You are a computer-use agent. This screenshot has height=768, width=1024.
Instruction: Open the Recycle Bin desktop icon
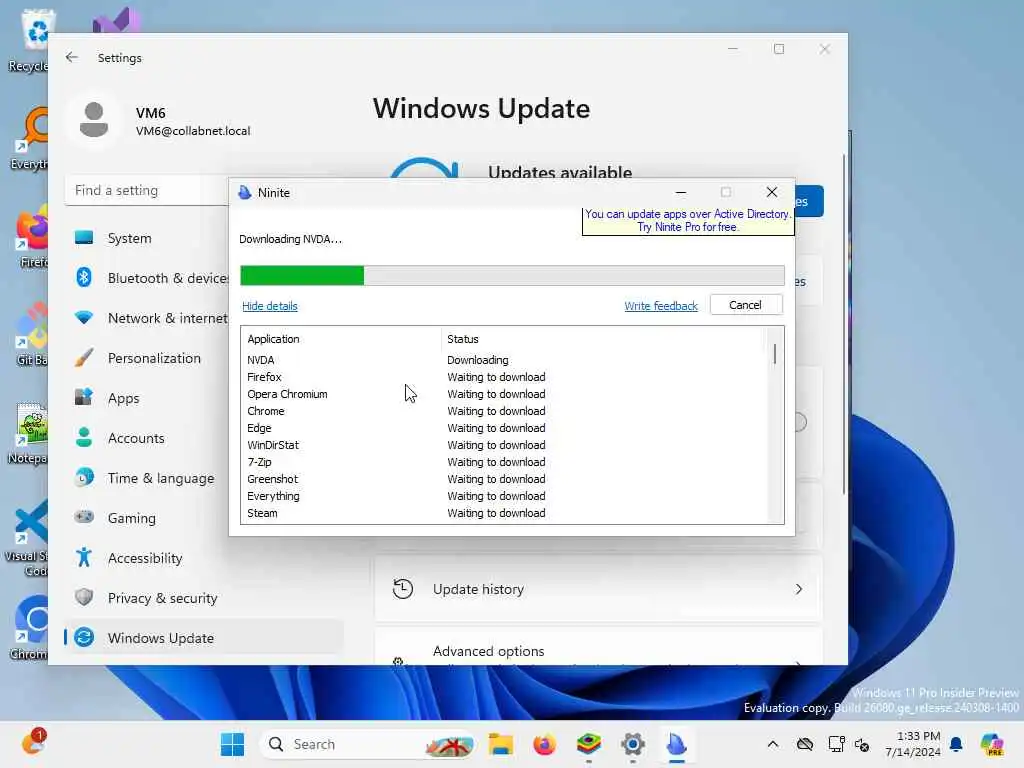(x=29, y=40)
